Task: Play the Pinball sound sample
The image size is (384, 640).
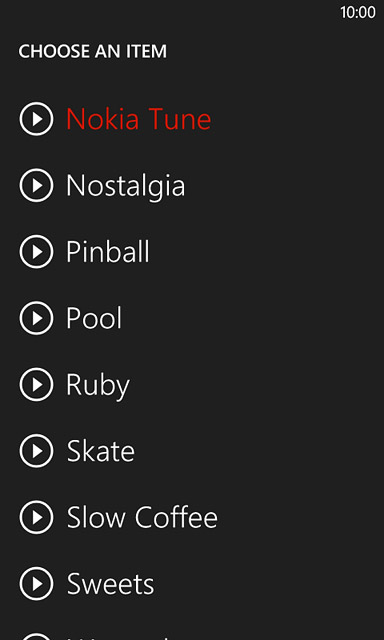Action: click(x=36, y=251)
